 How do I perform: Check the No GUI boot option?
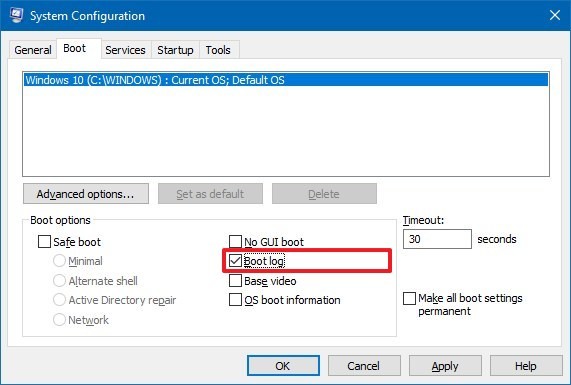(235, 241)
